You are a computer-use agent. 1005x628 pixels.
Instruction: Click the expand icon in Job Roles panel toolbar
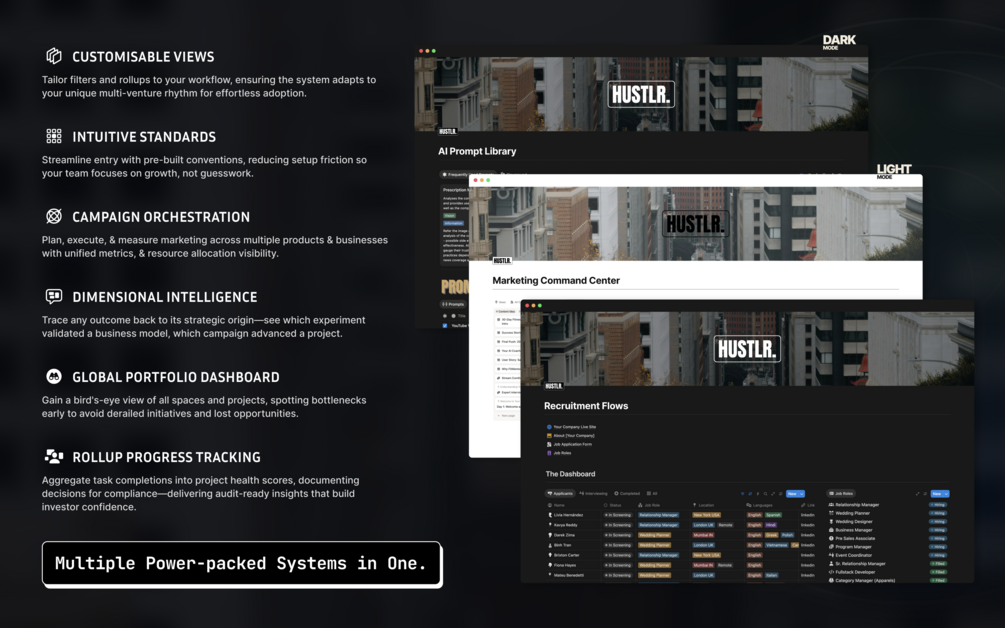point(918,493)
